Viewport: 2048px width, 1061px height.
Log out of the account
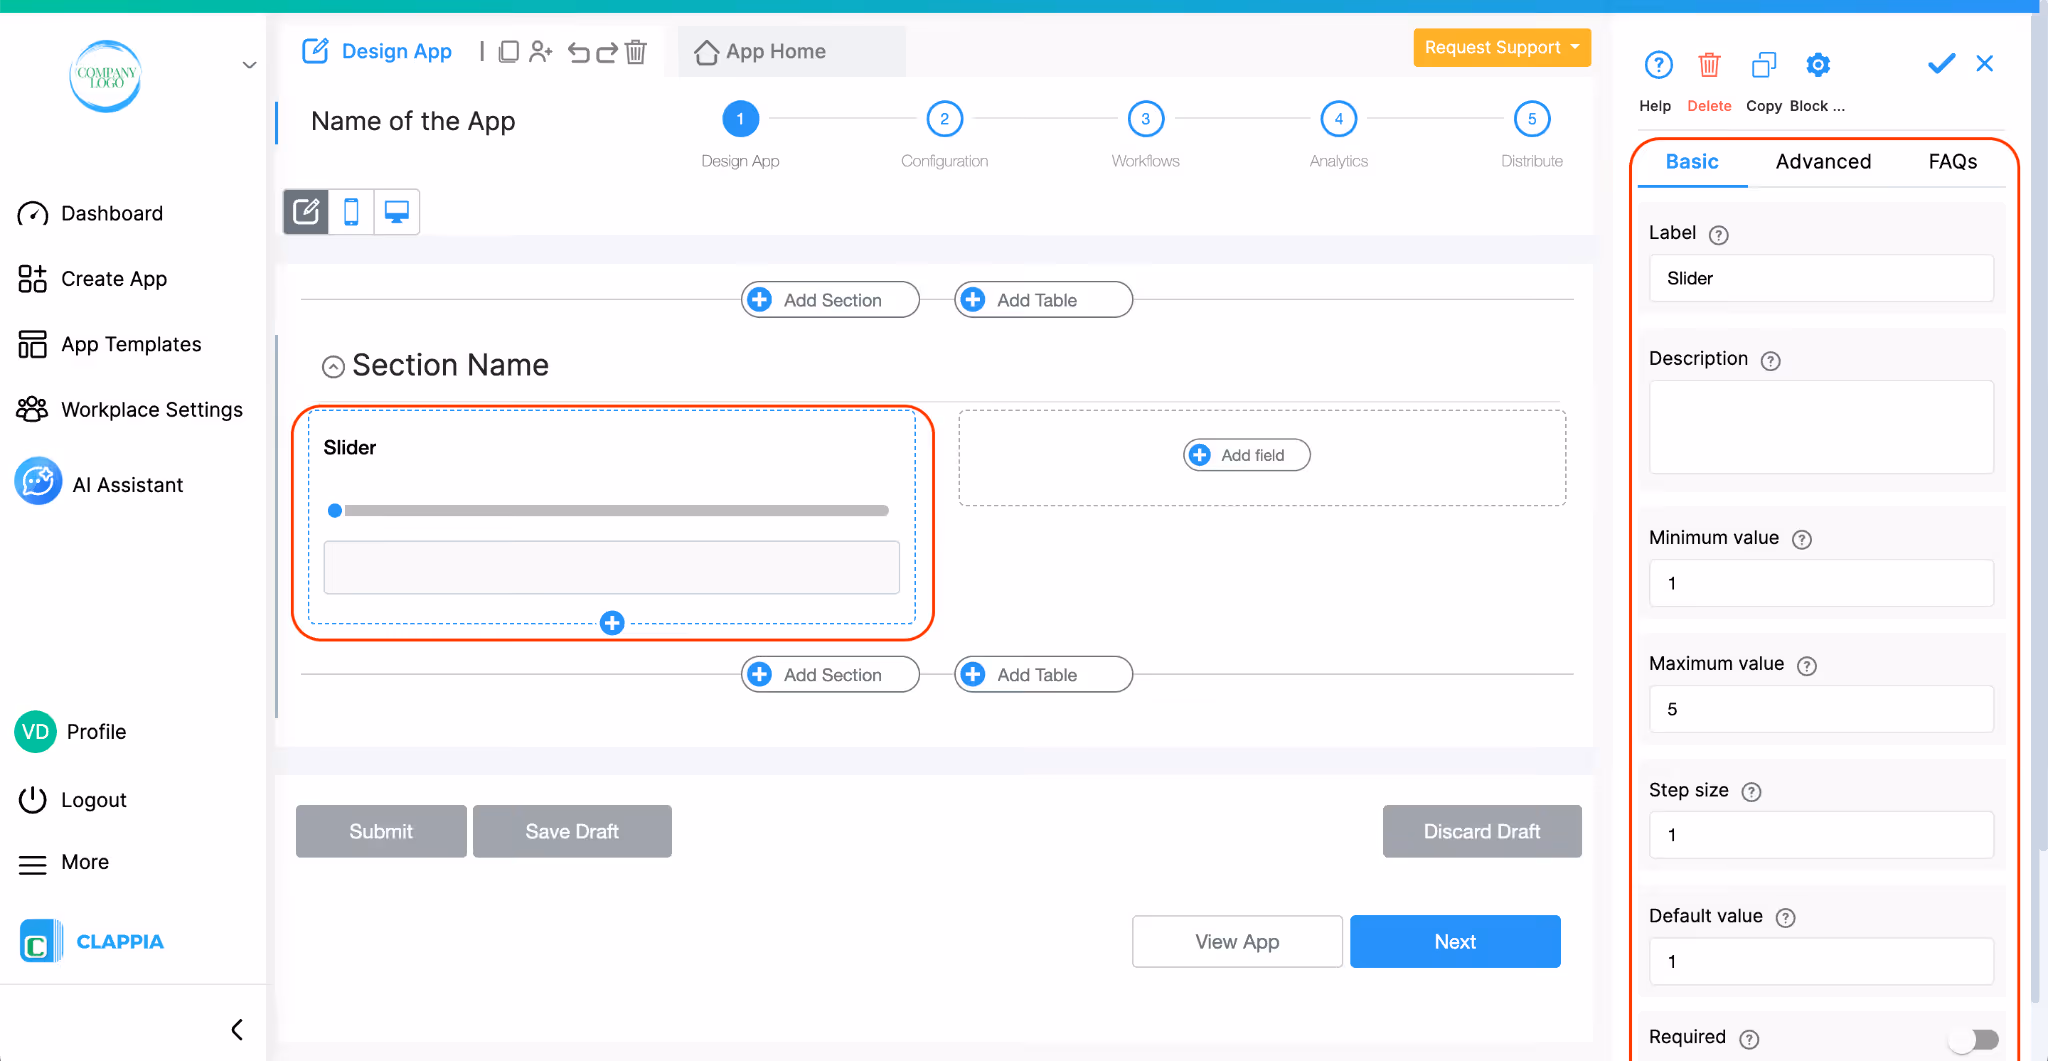(72, 800)
